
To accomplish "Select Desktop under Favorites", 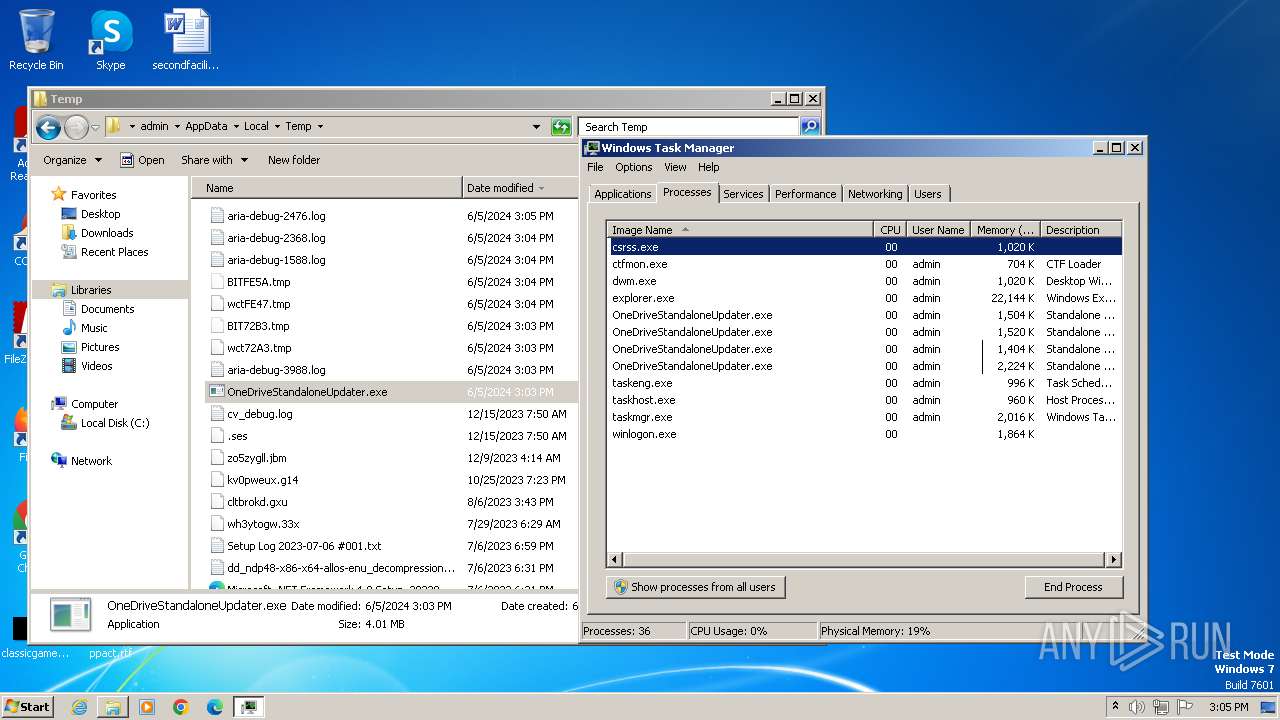I will 100,214.
